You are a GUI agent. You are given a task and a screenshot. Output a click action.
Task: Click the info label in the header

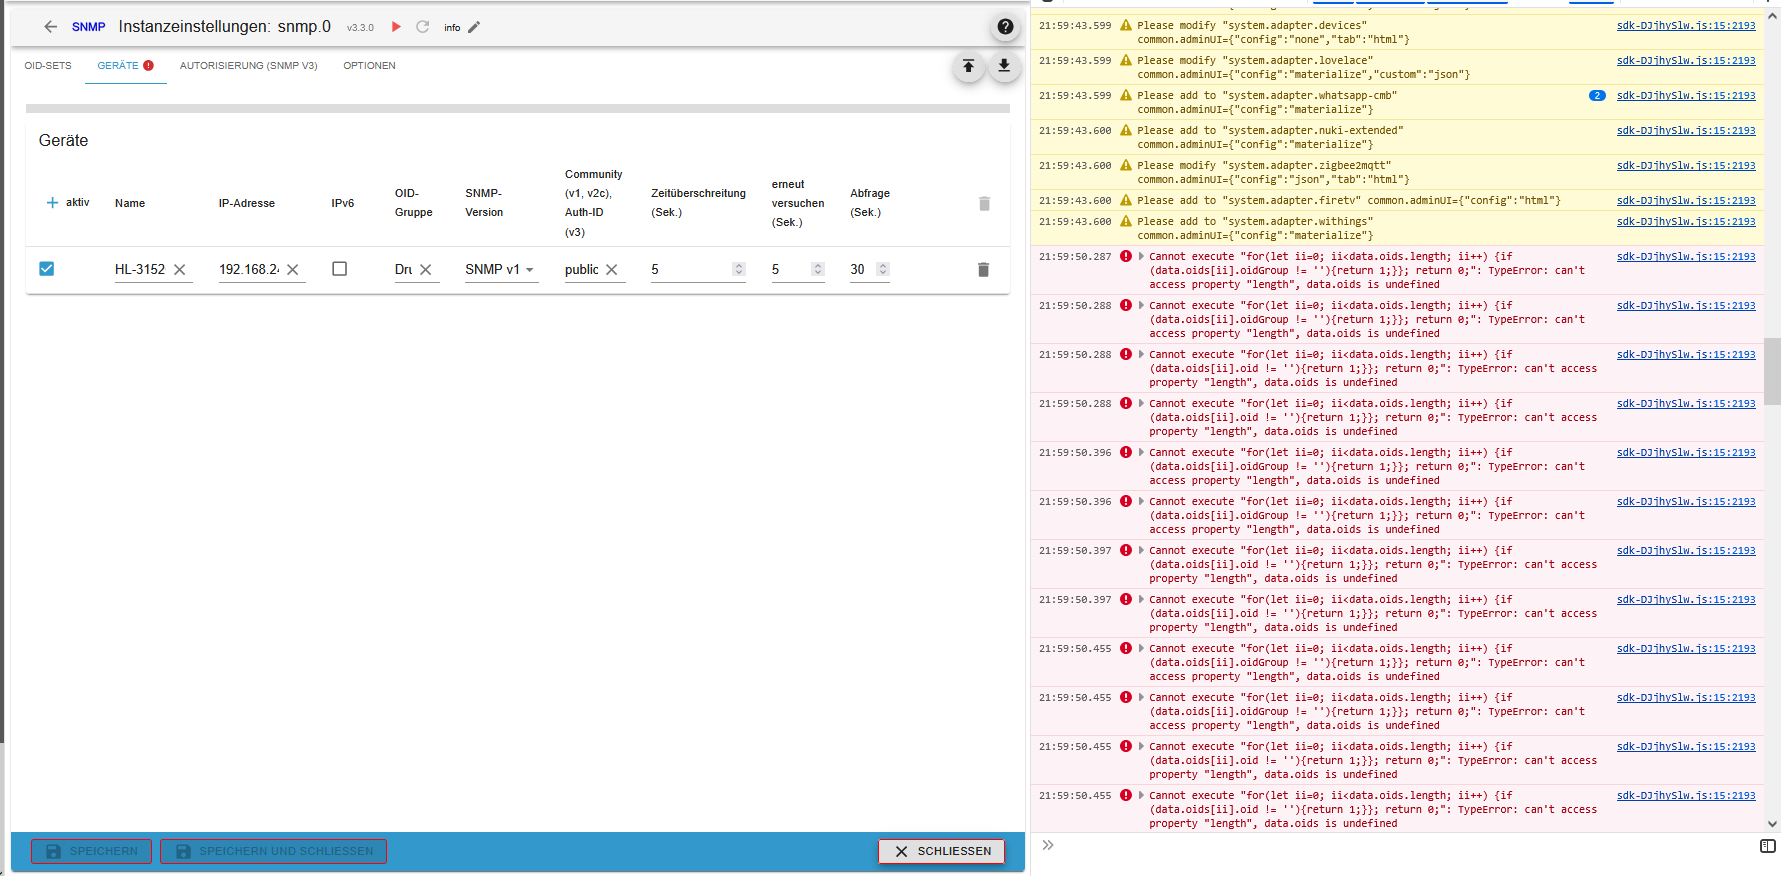(452, 28)
